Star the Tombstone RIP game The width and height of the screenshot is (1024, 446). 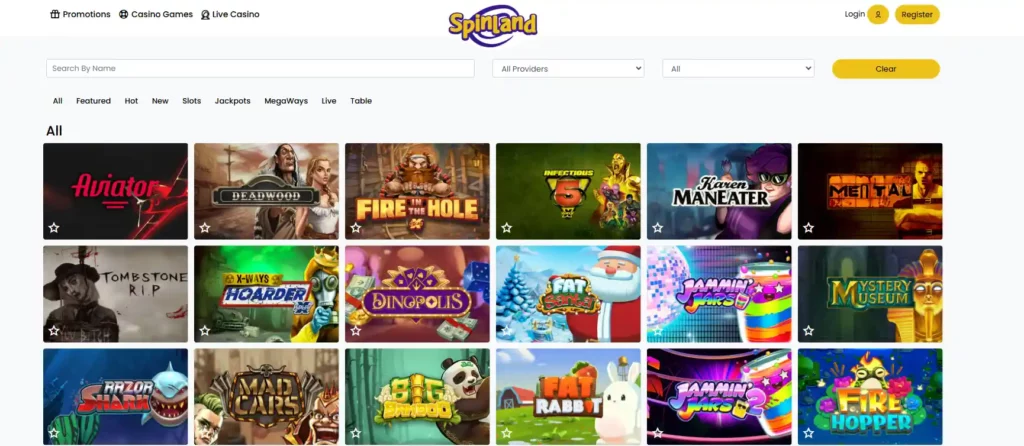point(54,330)
